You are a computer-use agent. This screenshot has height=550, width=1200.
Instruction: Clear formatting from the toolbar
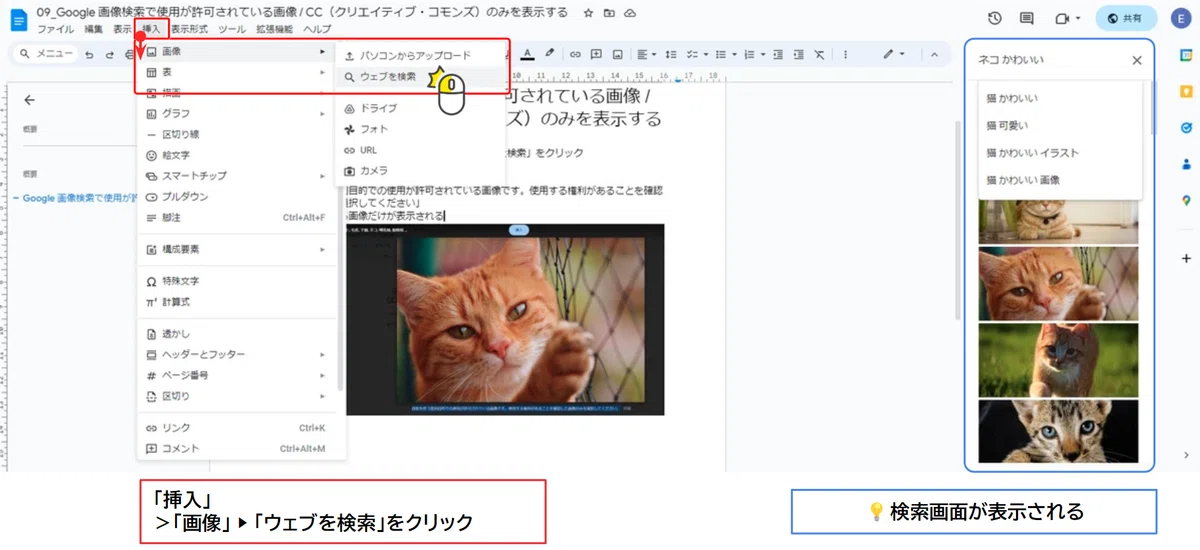pyautogui.click(x=820, y=54)
